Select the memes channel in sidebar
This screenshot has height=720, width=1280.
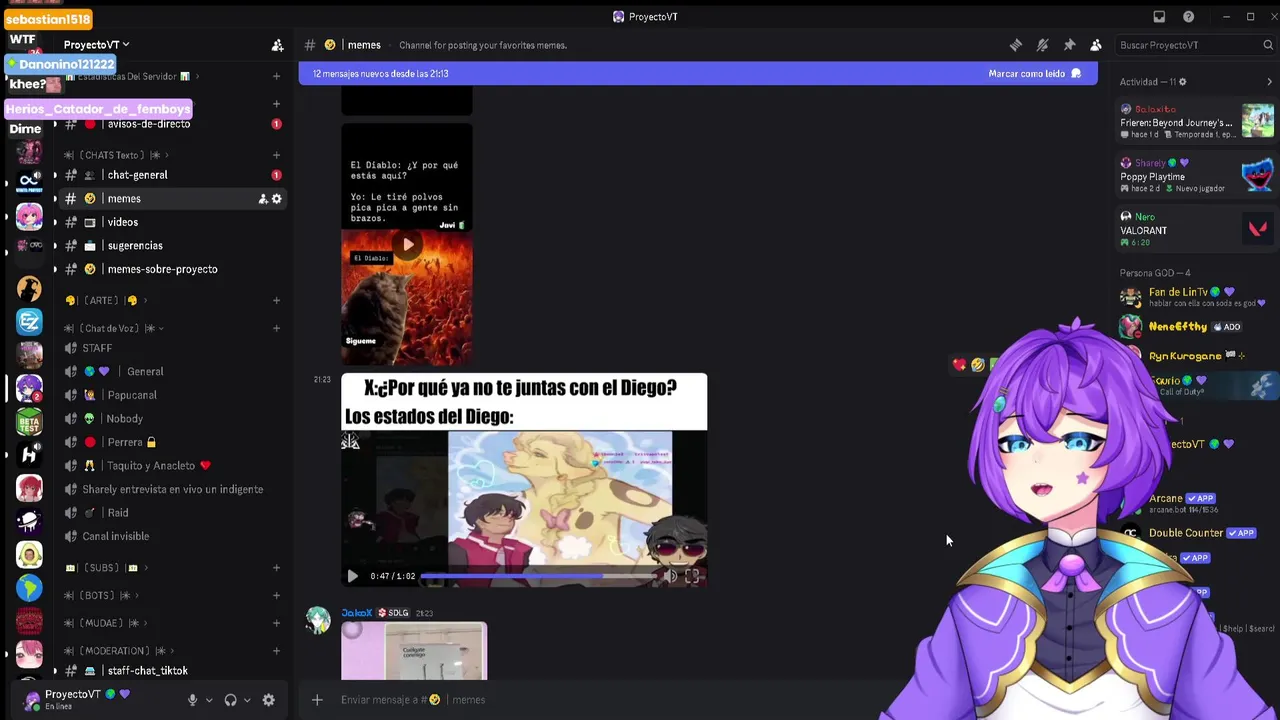172,199
